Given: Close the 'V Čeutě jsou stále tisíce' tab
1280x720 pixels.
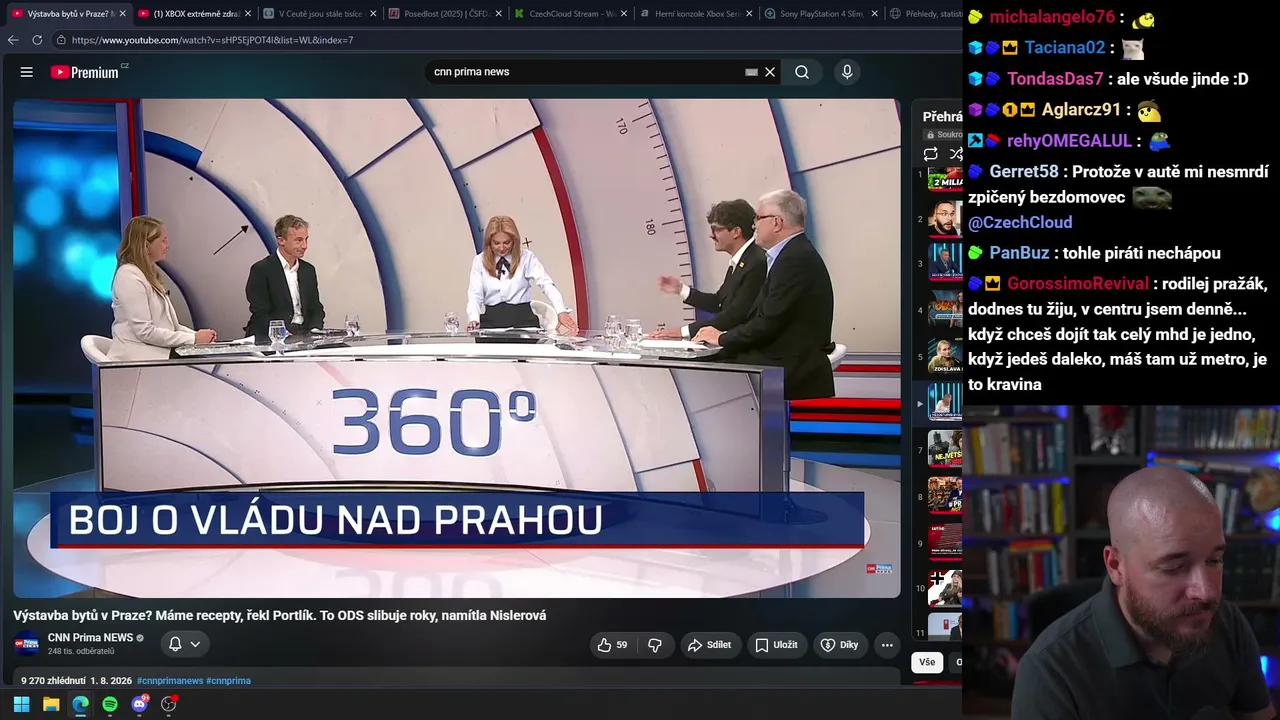Looking at the screenshot, I should tap(373, 14).
